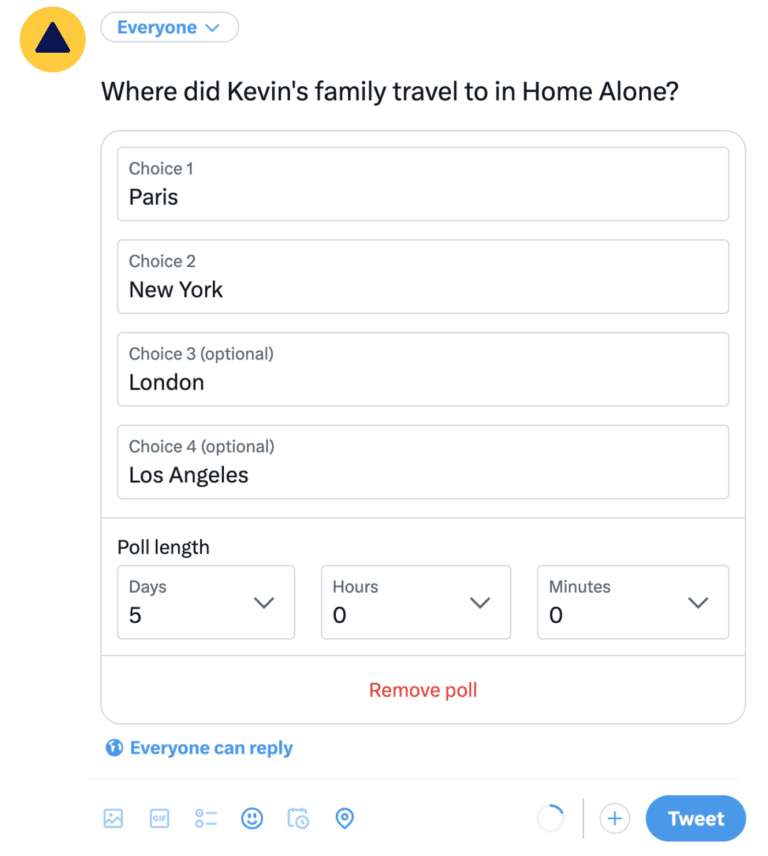Click the Choice 4 field with Los Angeles

(423, 462)
